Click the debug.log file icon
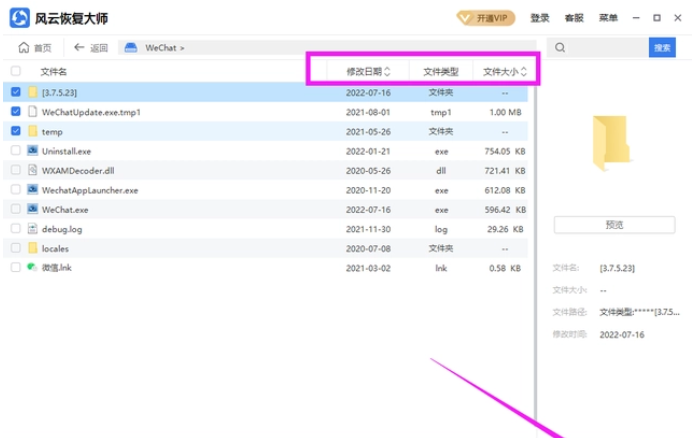The width and height of the screenshot is (694, 438). click(32, 229)
